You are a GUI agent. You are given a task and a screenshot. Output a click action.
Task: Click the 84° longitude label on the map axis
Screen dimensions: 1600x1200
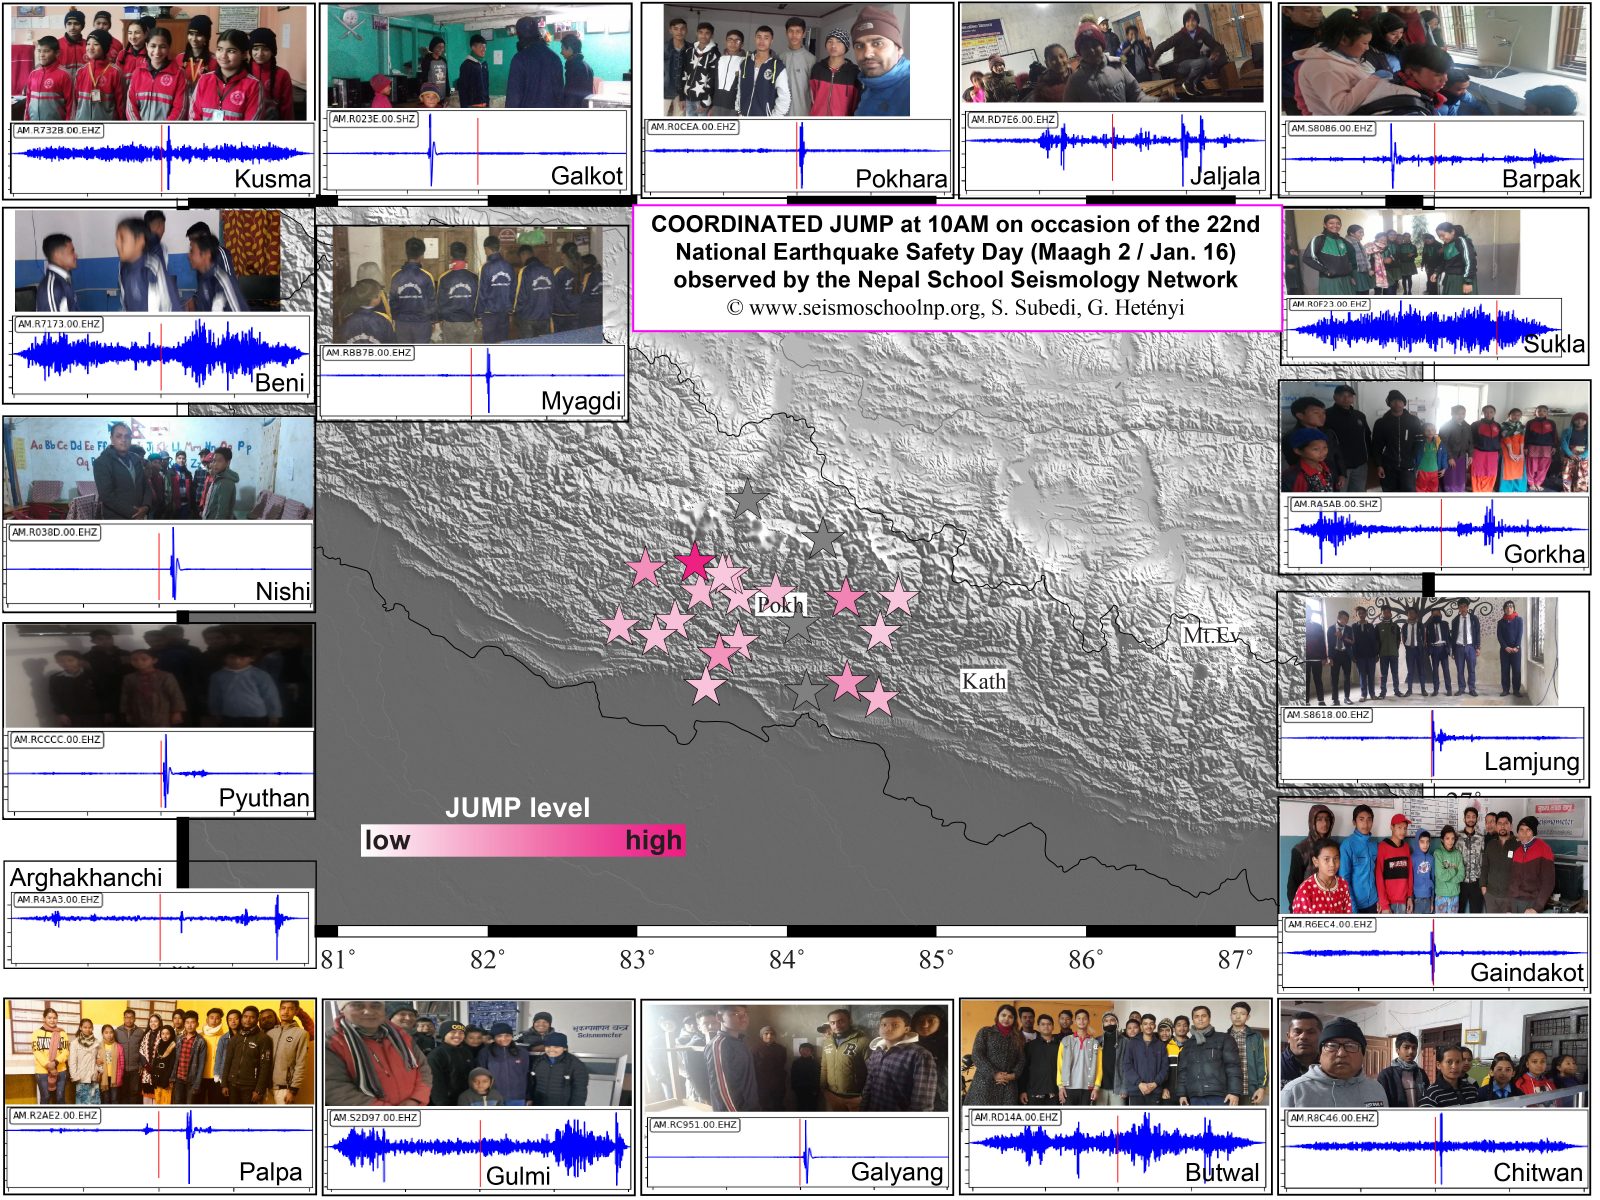pos(786,960)
